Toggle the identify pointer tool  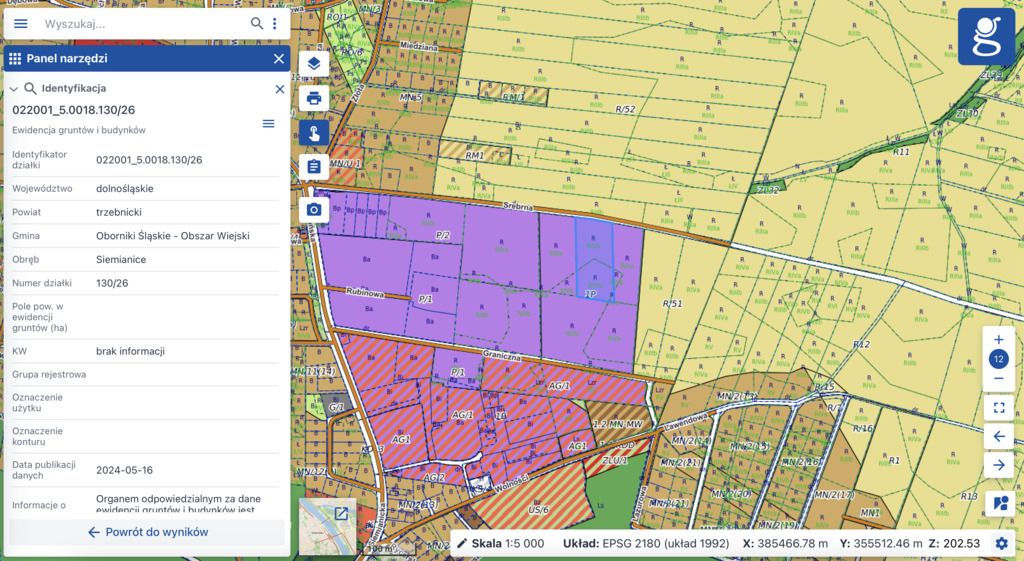[x=314, y=133]
